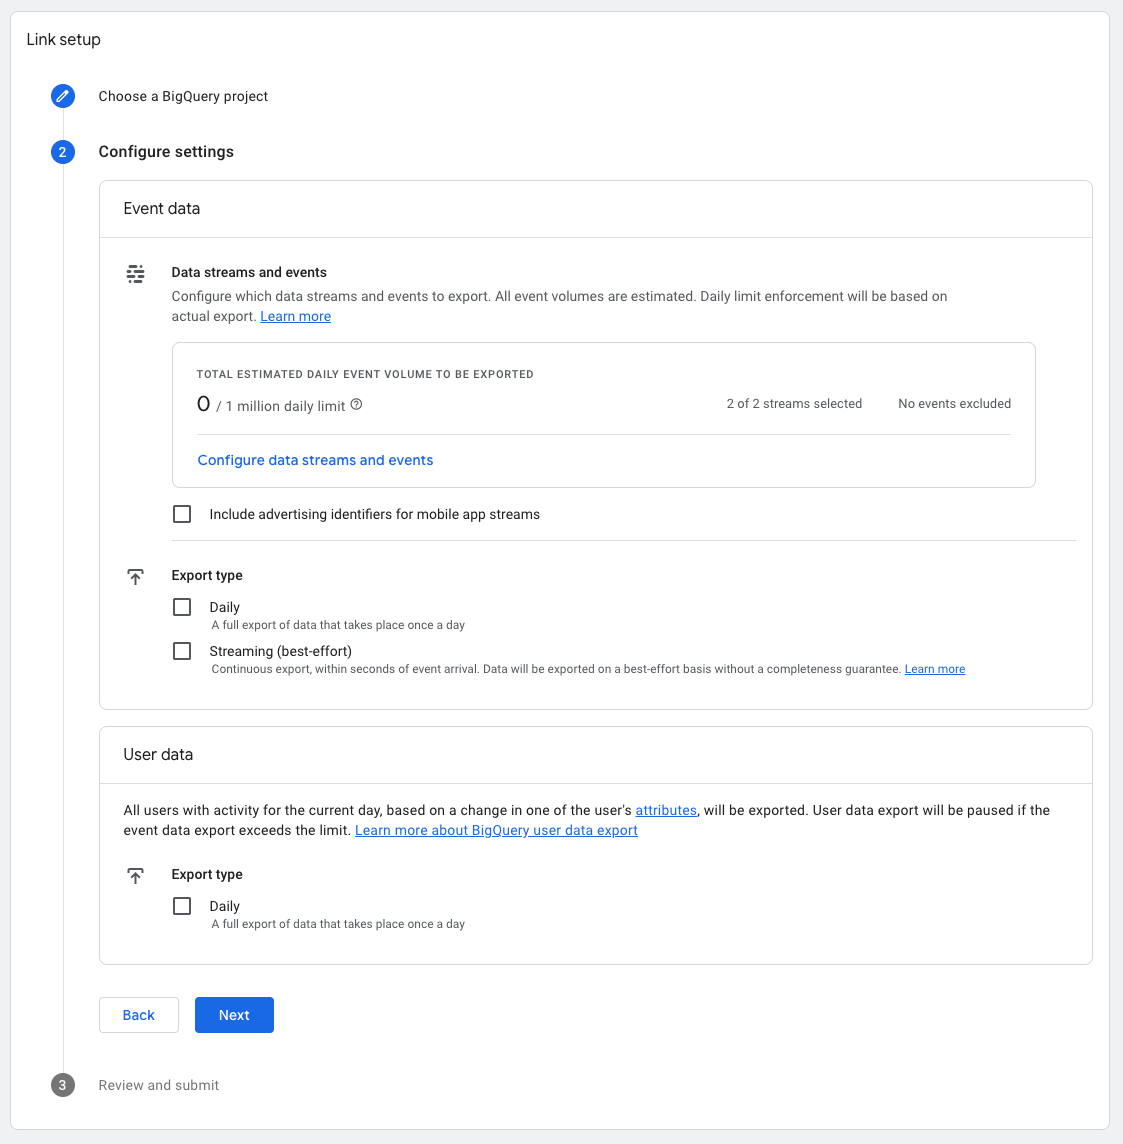Enable Streaming (best-effort) export
1123x1144 pixels.
(182, 651)
